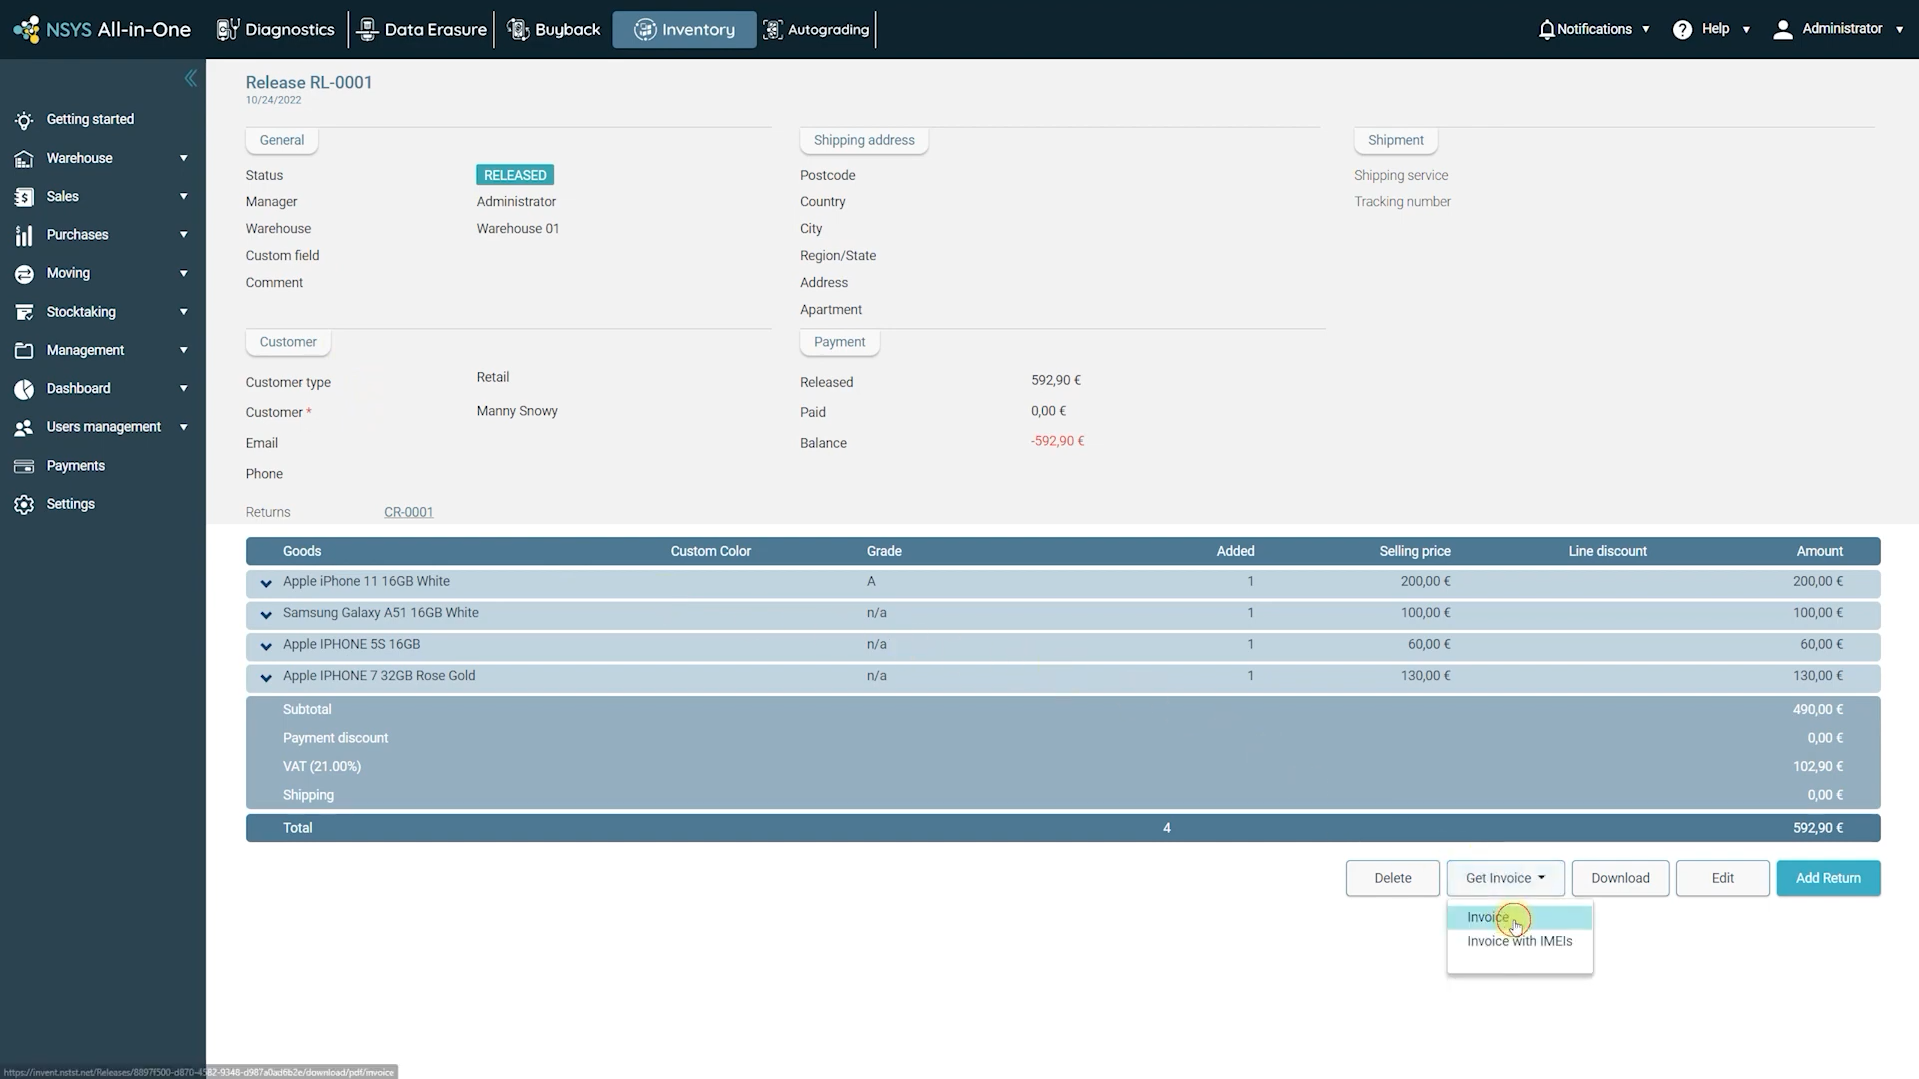The image size is (1919, 1079).
Task: Click the Help question mark icon
Action: point(1682,29)
